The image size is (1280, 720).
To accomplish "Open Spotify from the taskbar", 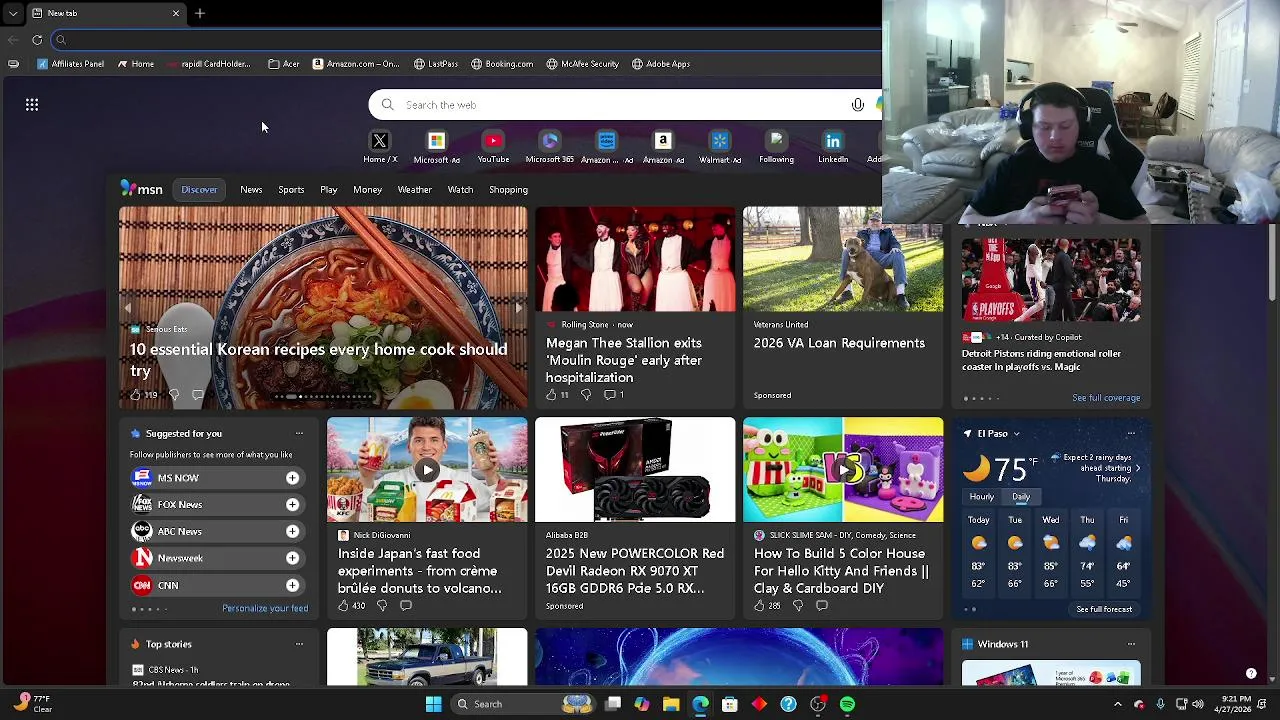I will pyautogui.click(x=847, y=704).
